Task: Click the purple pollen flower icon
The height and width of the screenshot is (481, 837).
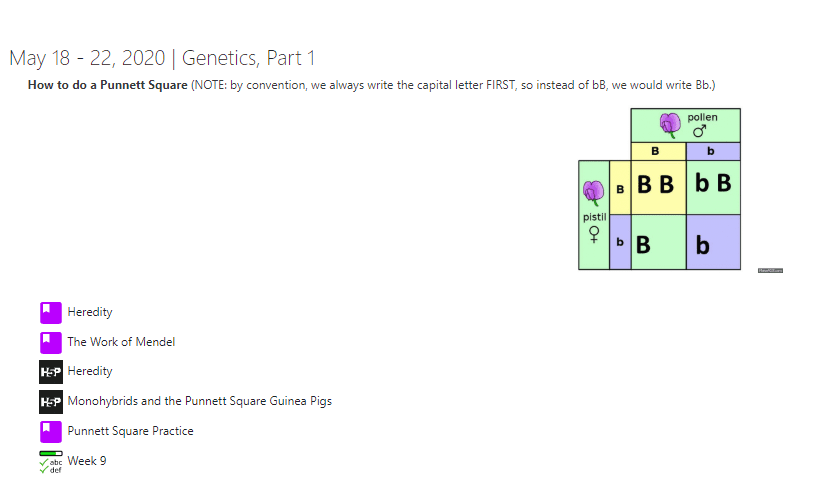Action: coord(670,125)
